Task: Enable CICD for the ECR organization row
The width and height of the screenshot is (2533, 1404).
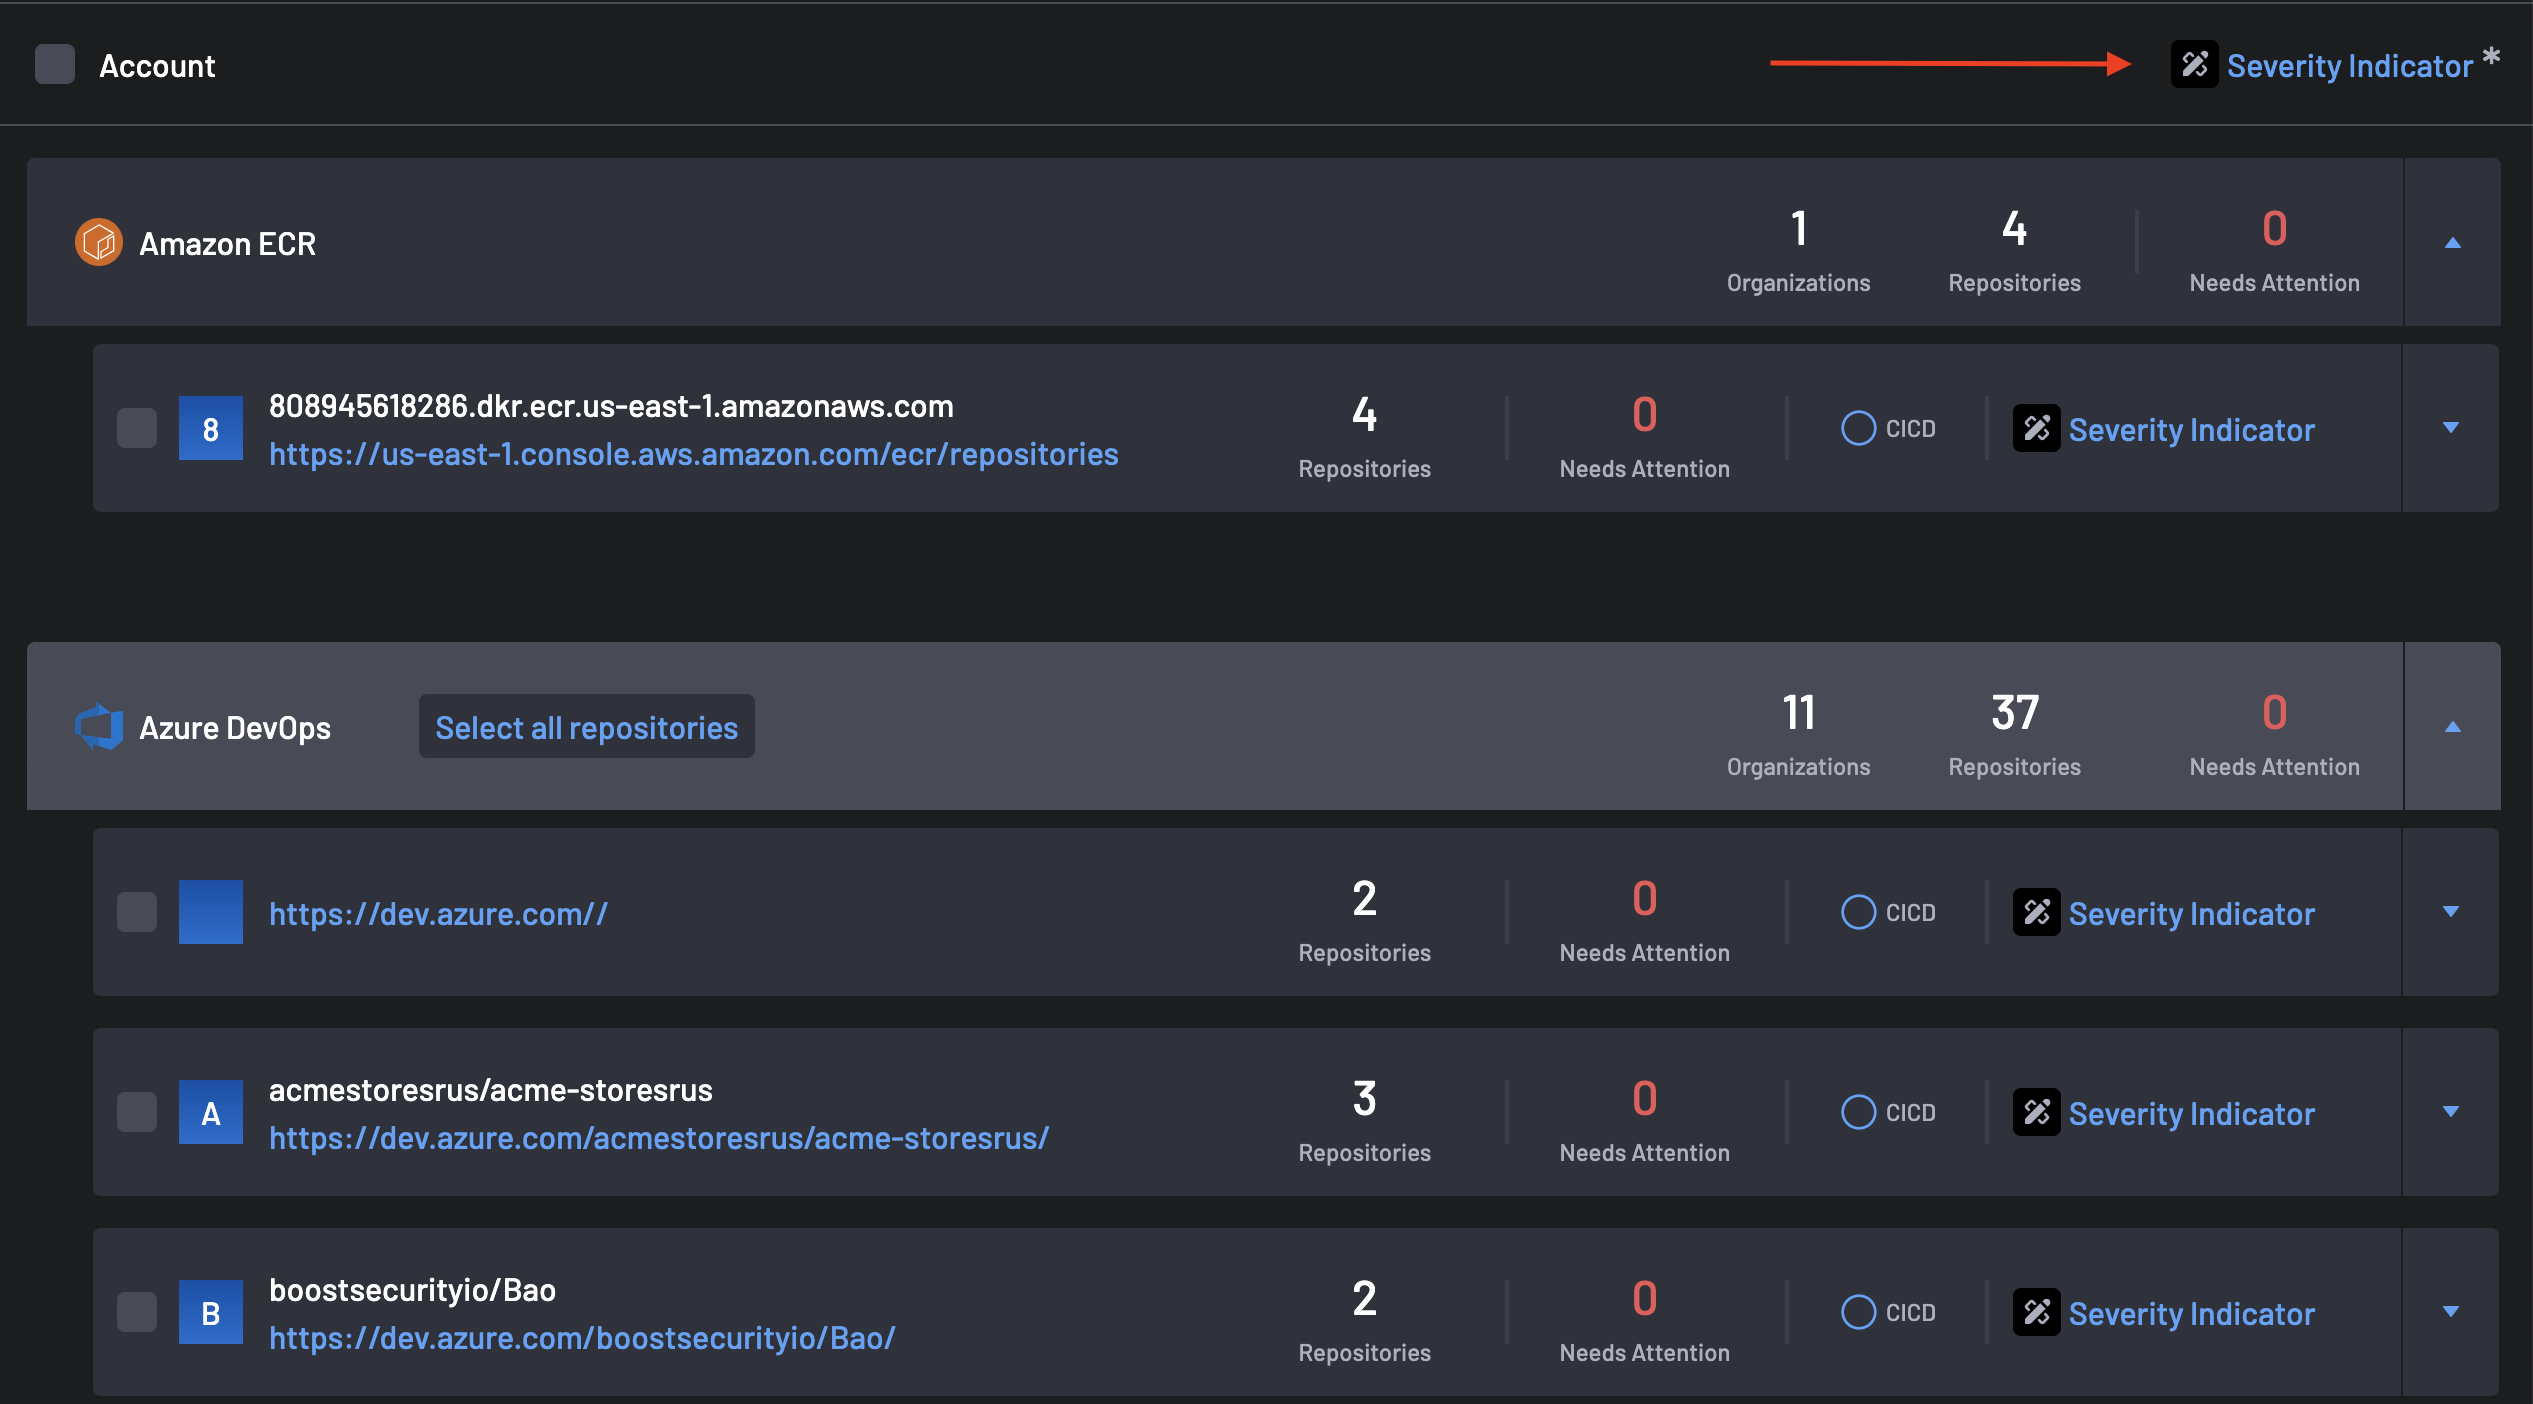Action: (x=1858, y=428)
